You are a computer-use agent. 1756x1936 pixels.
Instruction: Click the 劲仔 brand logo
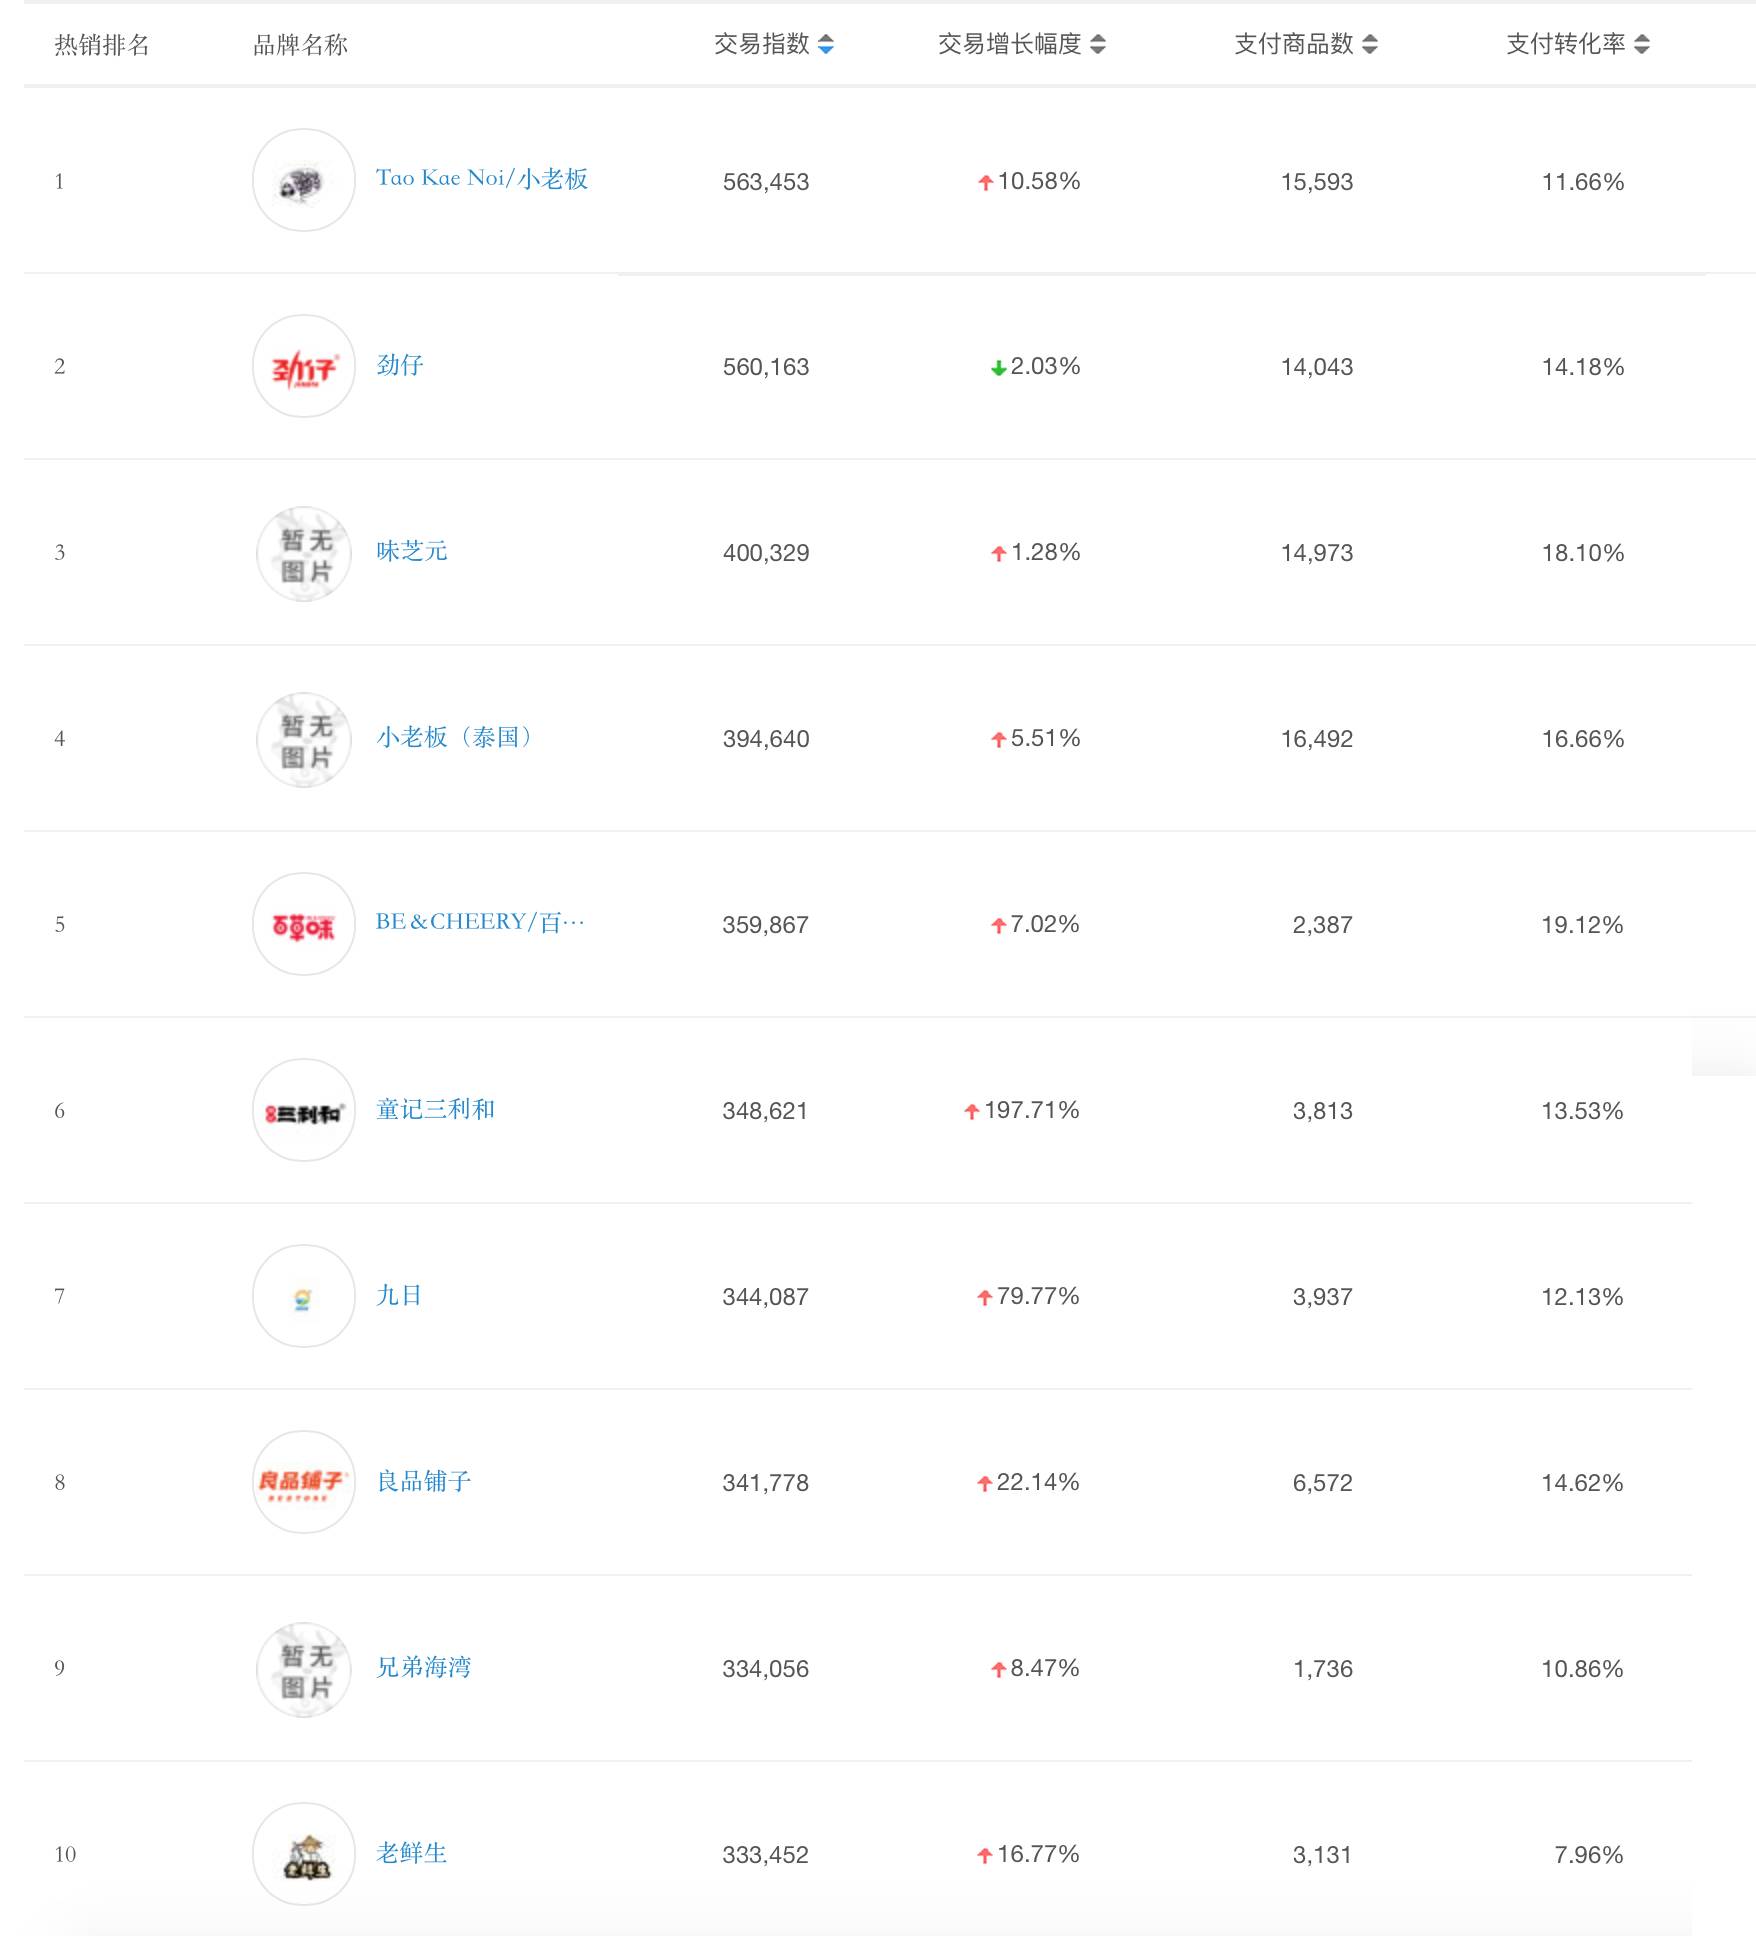coord(304,367)
